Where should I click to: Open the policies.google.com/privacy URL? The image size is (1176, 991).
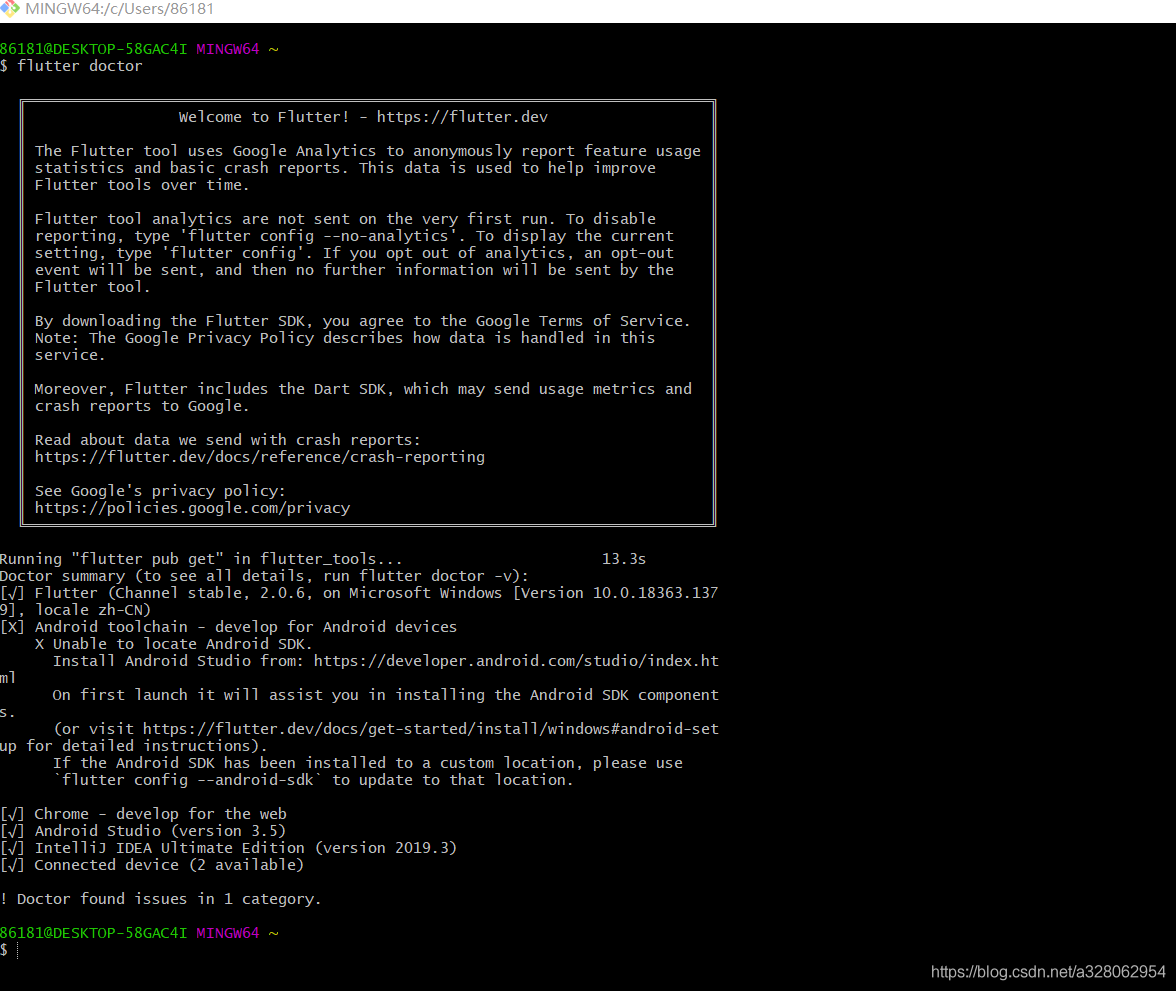192,508
